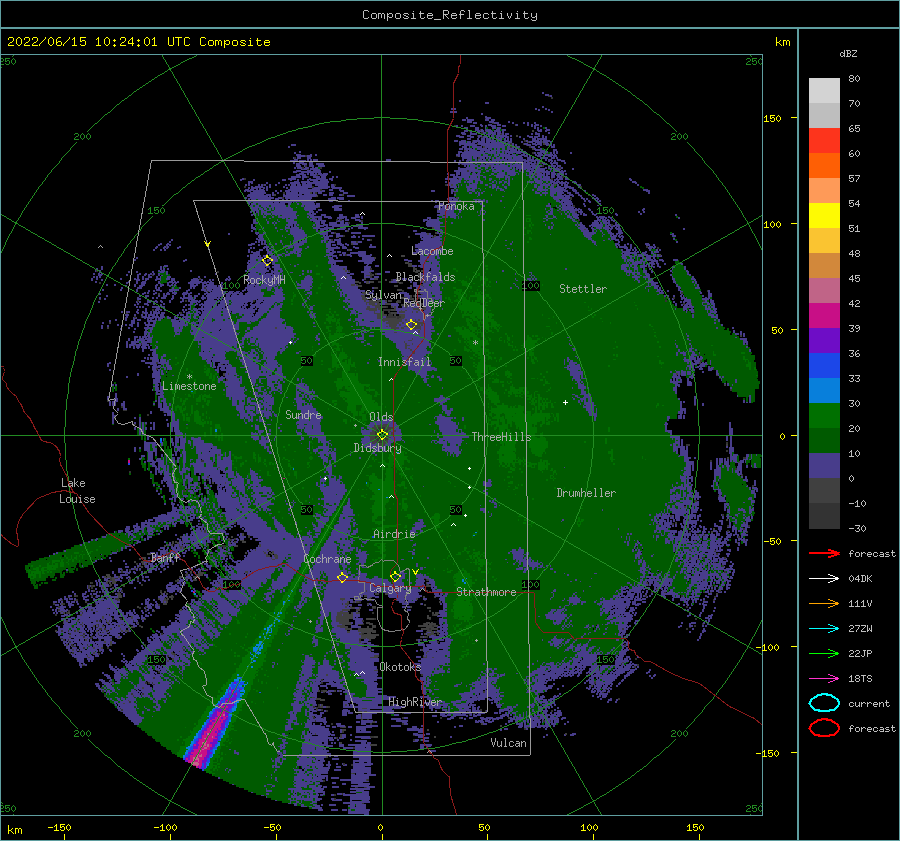Click the -150 tick on bottom km axis
The height and width of the screenshot is (841, 900).
59,827
